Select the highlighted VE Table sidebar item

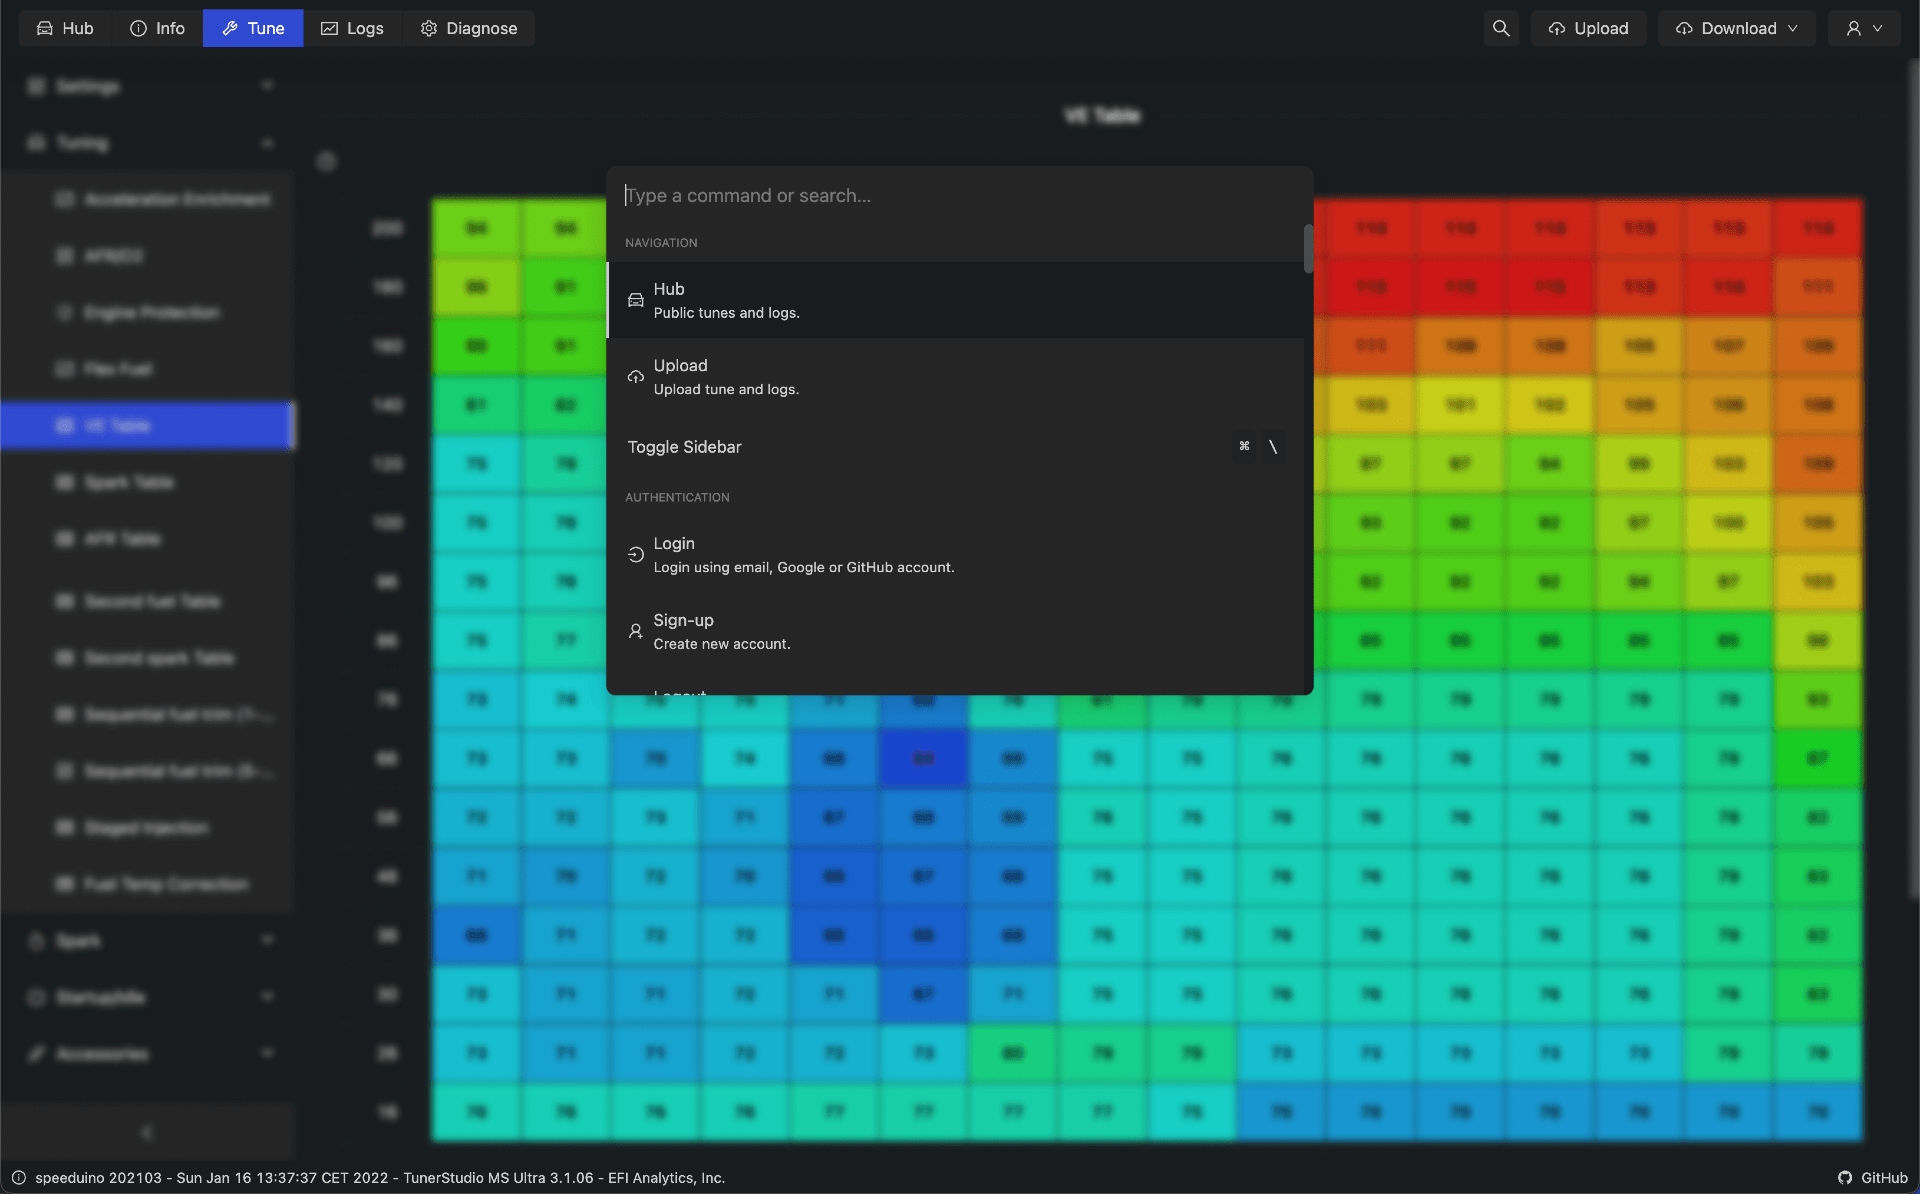148,426
